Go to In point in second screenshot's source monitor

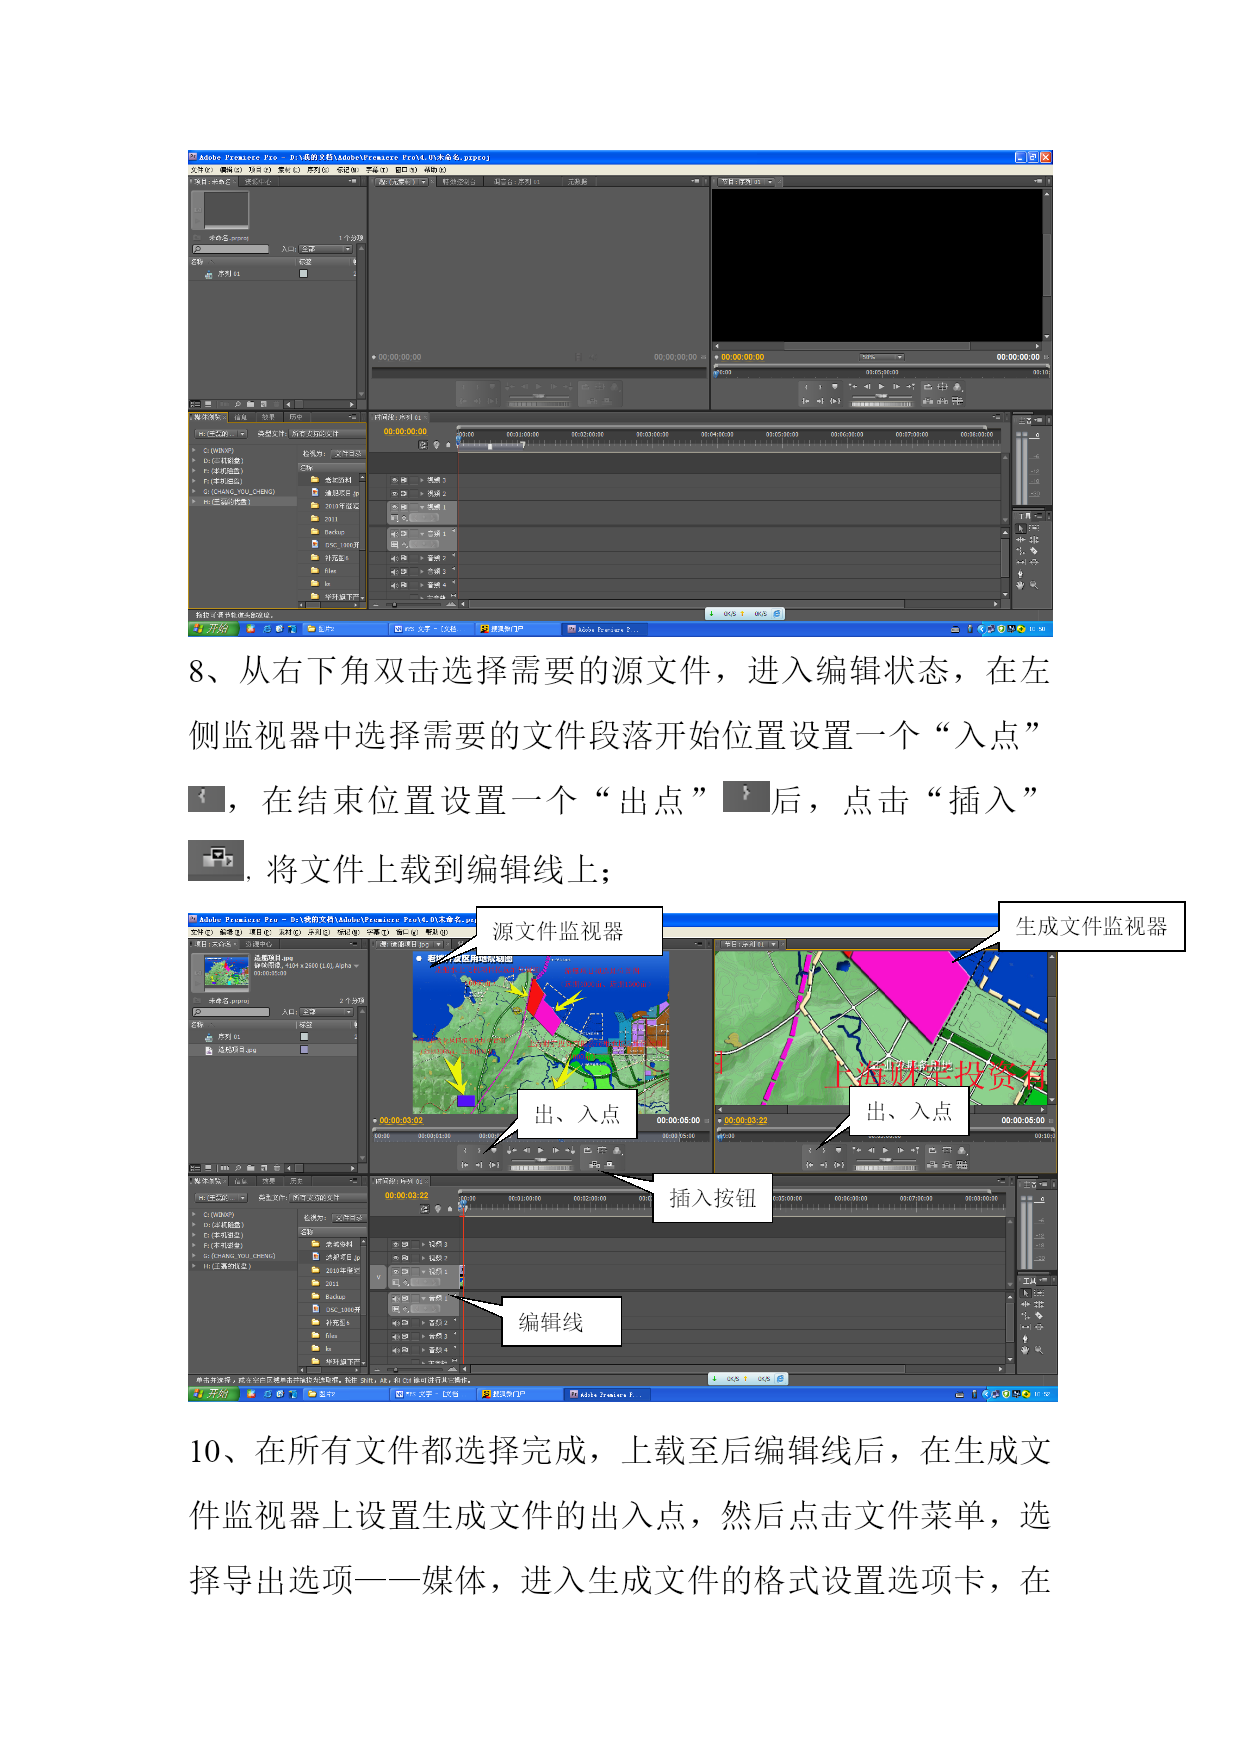[x=465, y=1164]
